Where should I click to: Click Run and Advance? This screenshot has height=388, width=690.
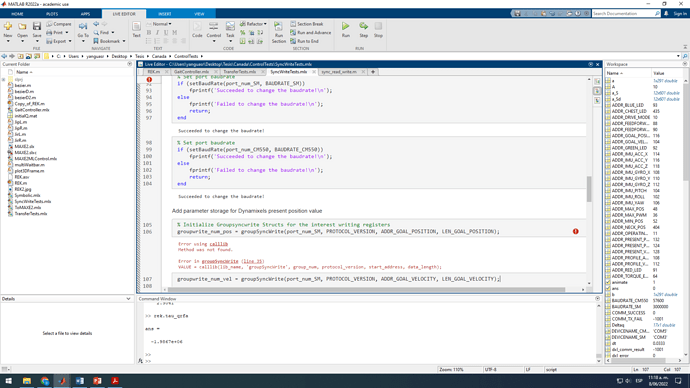pyautogui.click(x=310, y=33)
